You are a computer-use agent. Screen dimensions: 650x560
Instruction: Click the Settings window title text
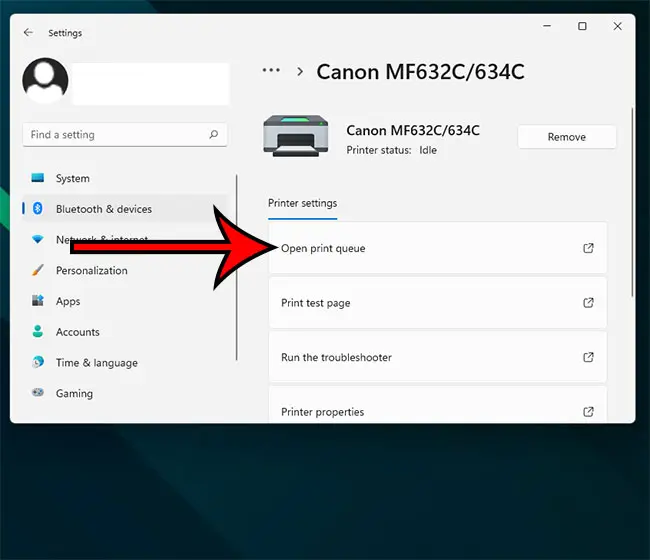[x=65, y=33]
